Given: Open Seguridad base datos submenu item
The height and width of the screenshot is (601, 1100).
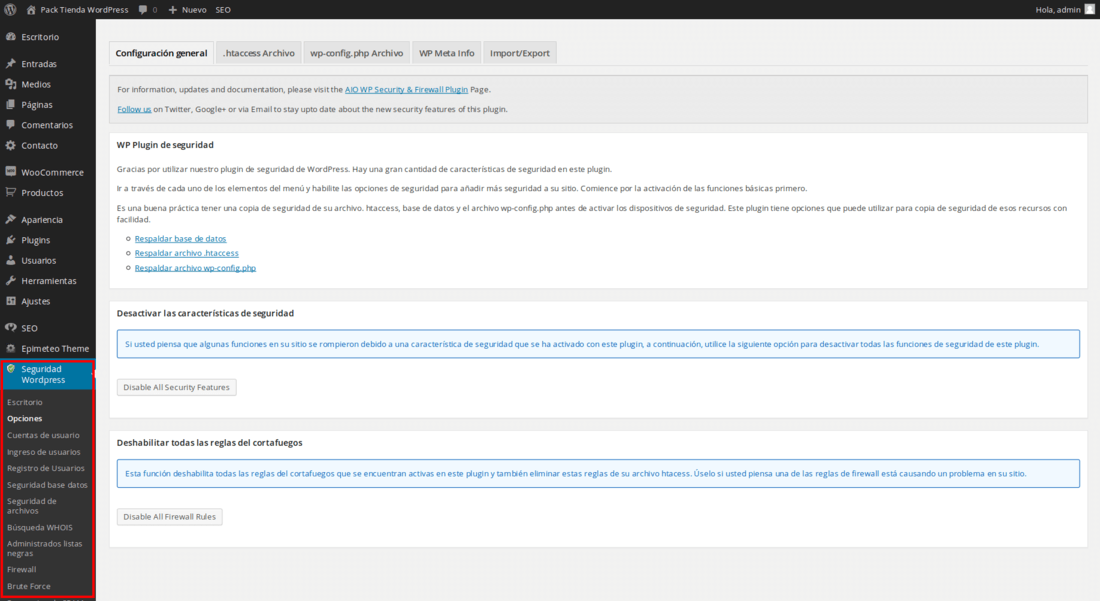Looking at the screenshot, I should (x=47, y=485).
